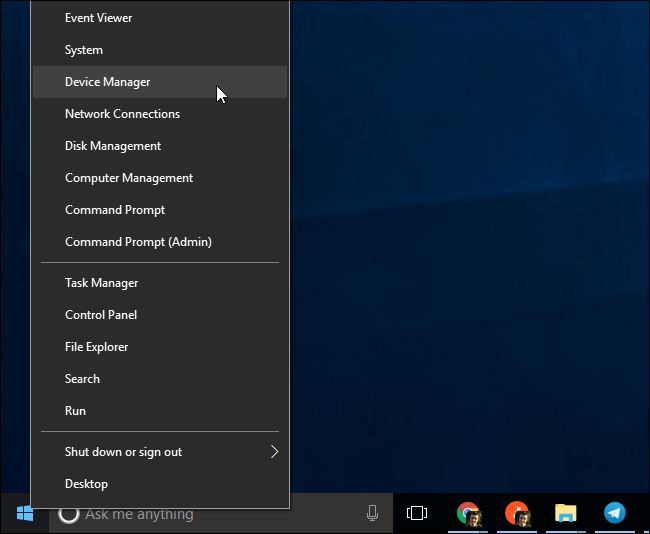Select Run from the menu

point(76,411)
